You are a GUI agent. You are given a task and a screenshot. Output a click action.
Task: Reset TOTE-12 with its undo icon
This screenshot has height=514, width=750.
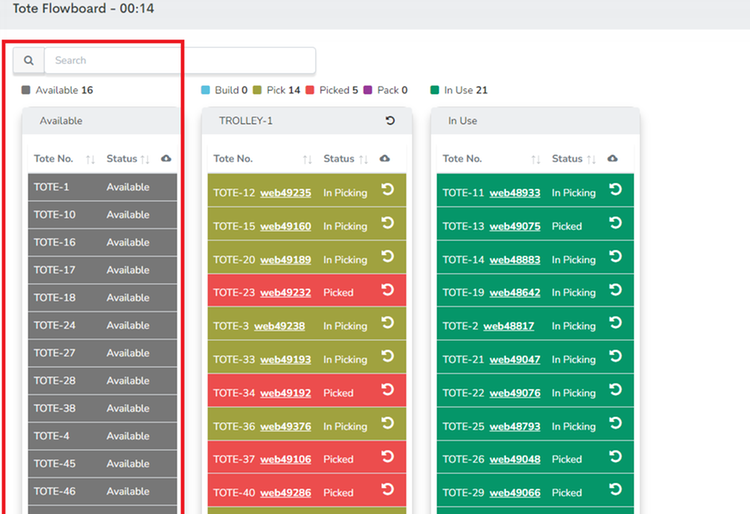point(387,191)
